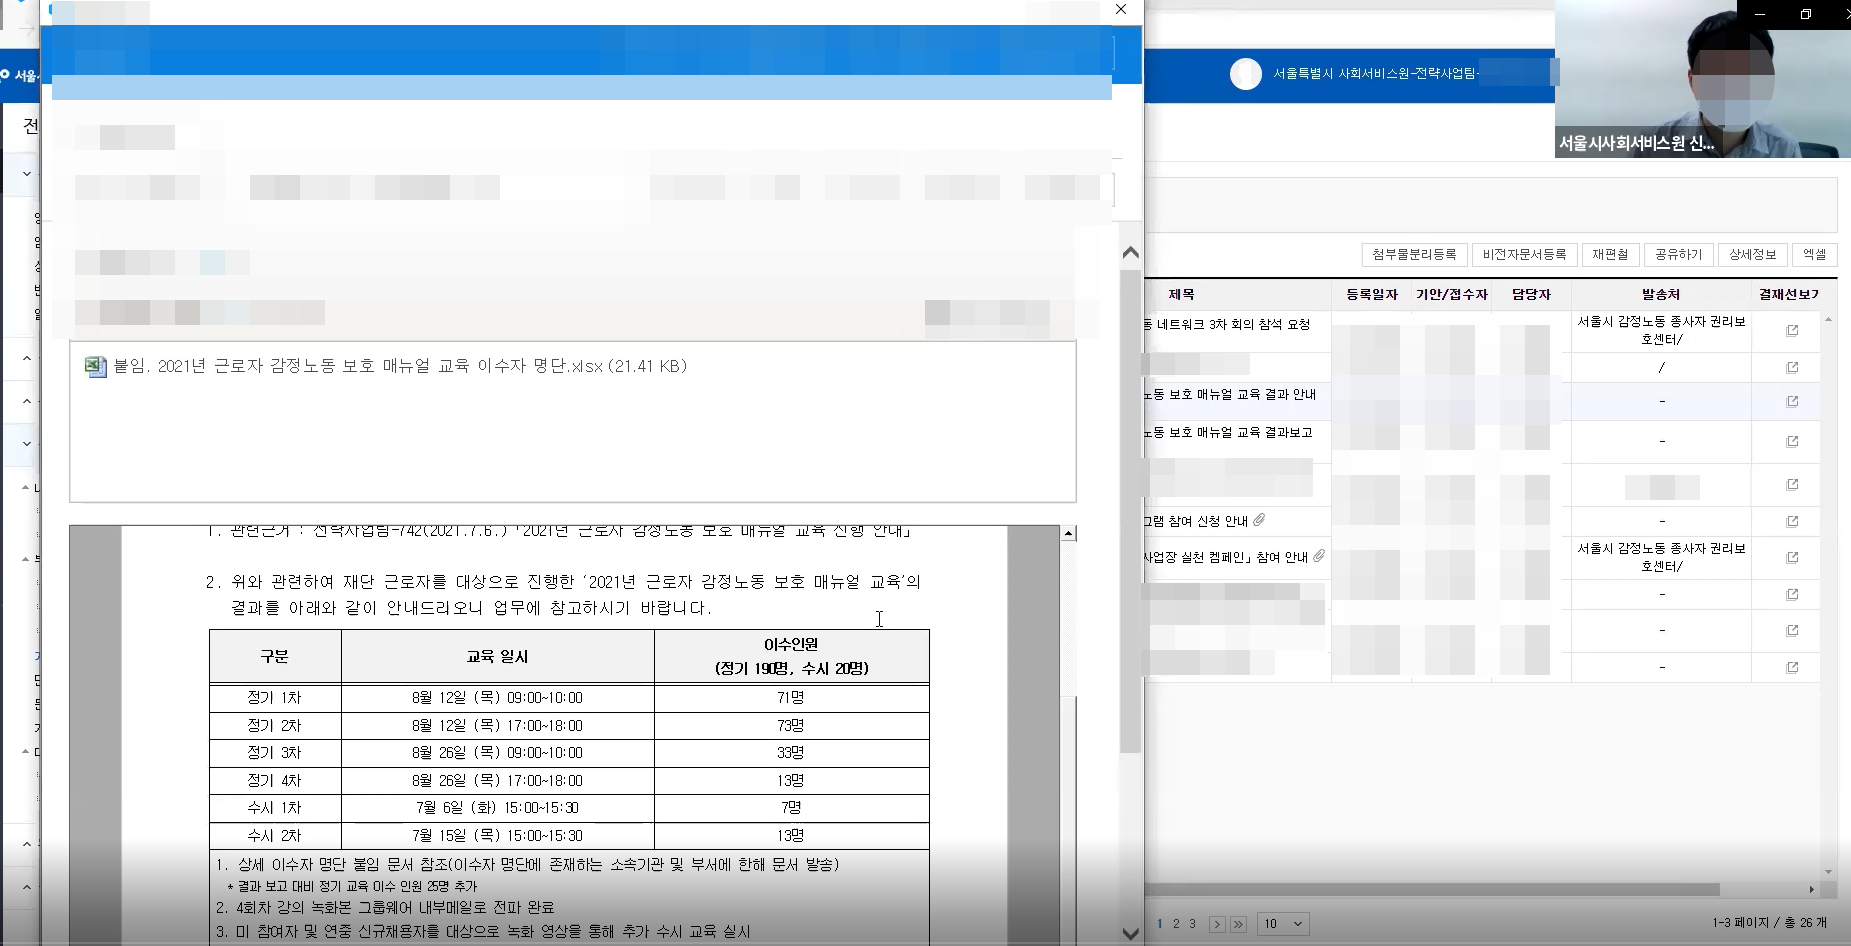Click the round profile avatar in header
Viewport: 1851px width, 946px height.
click(x=1245, y=74)
